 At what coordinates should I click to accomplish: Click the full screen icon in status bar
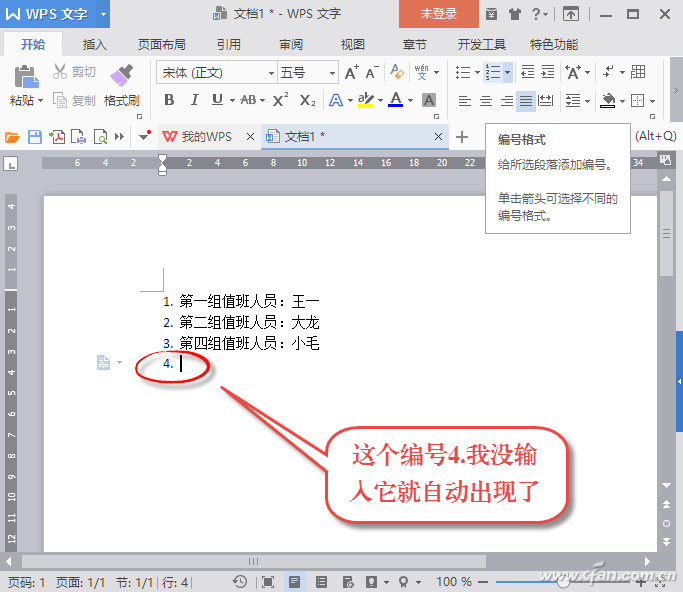(x=267, y=582)
